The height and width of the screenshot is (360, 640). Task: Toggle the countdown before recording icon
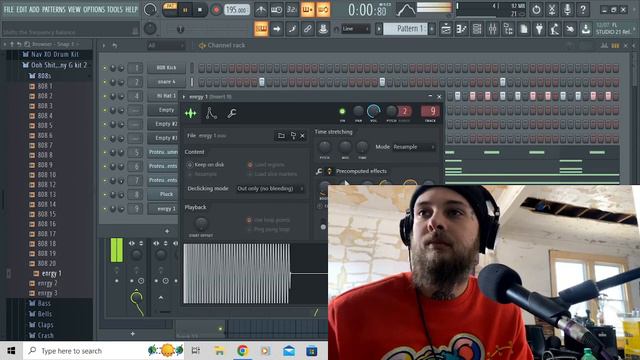click(x=292, y=9)
